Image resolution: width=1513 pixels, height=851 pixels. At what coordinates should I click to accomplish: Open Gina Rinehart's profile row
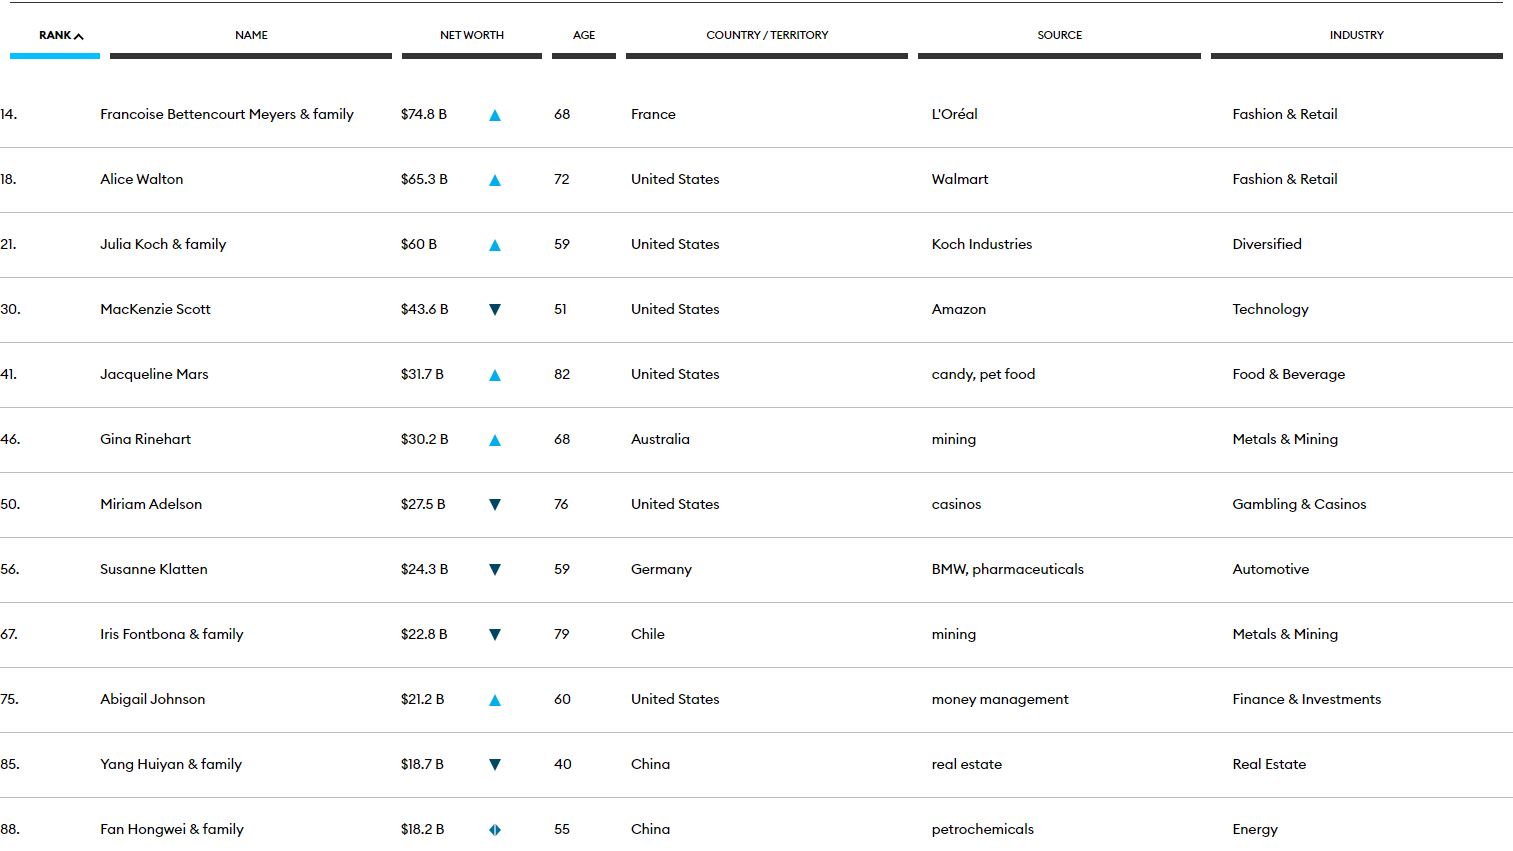pyautogui.click(x=145, y=439)
